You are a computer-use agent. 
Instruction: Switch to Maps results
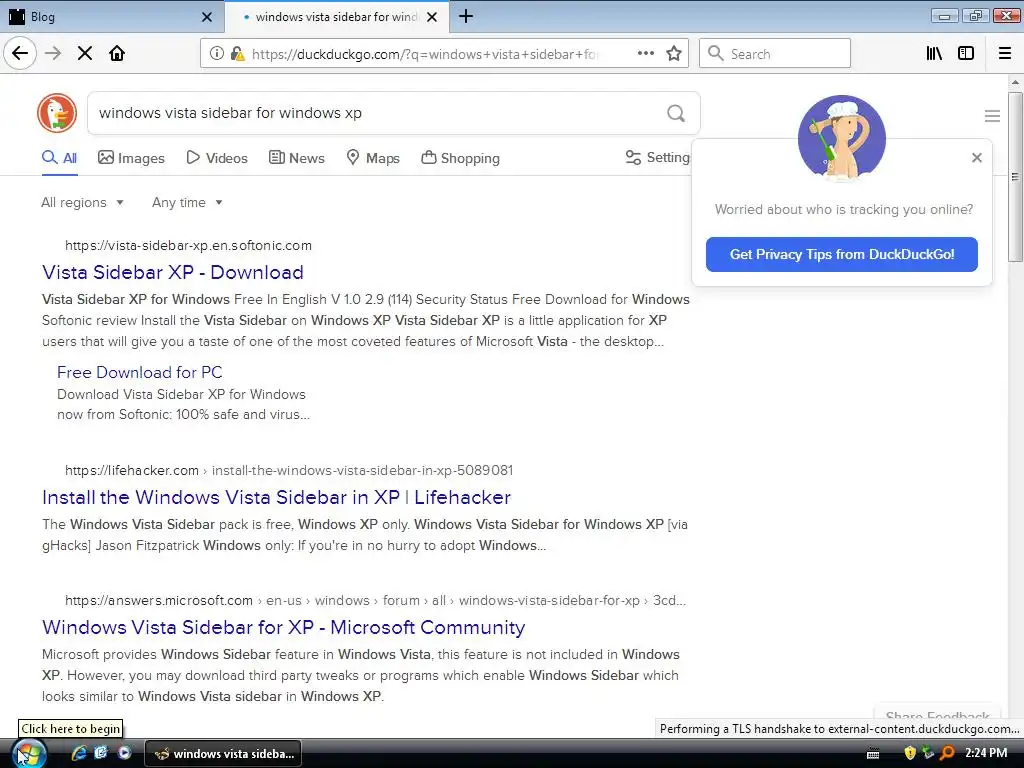coord(372,158)
